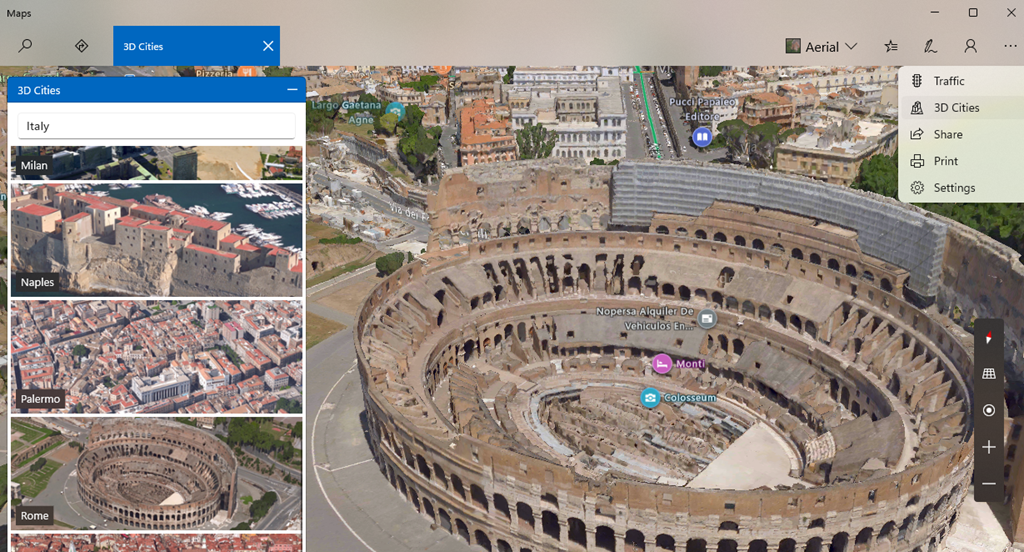The image size is (1024, 552).
Task: Open the Directions icon in toolbar
Action: 82,46
